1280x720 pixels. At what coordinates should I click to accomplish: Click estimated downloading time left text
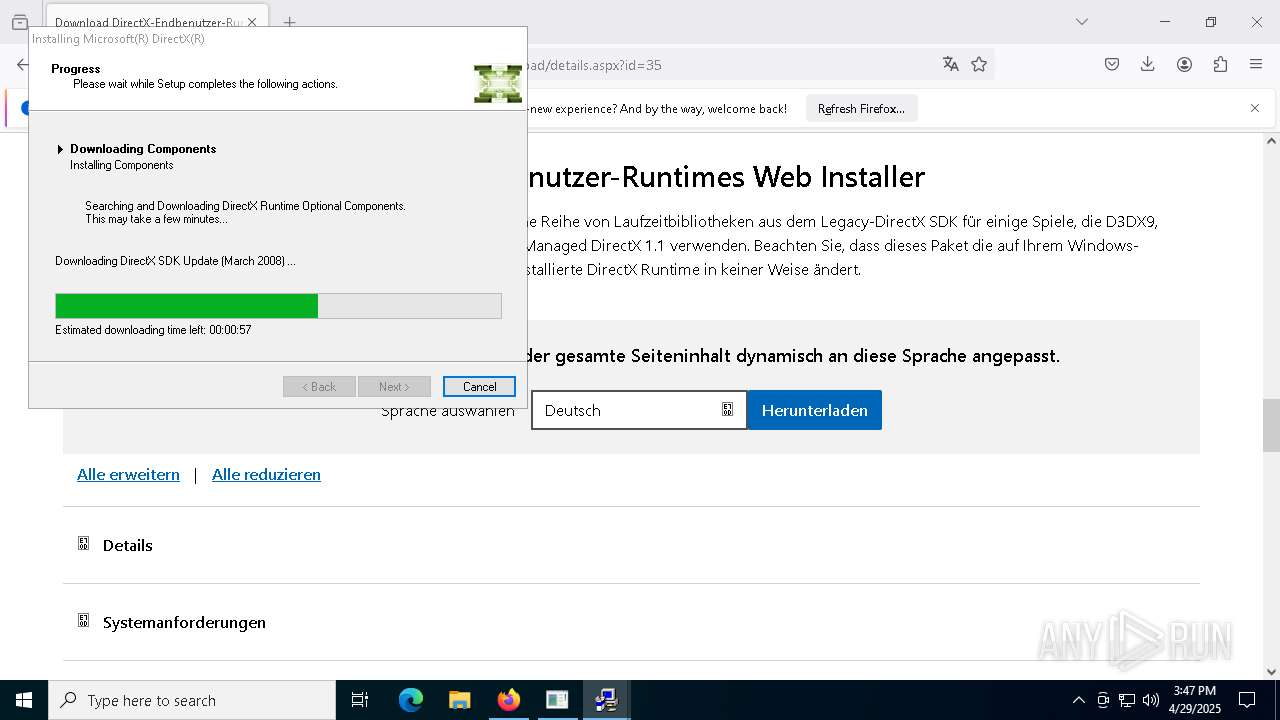pyautogui.click(x=153, y=330)
